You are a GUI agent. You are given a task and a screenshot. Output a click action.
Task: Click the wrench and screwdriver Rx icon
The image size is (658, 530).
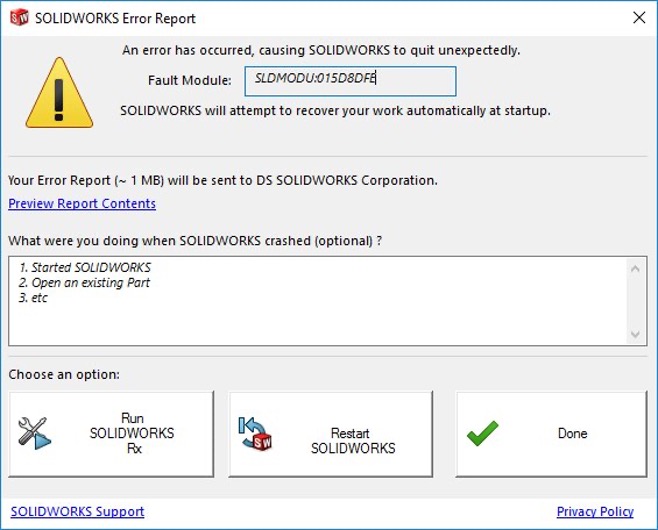pyautogui.click(x=34, y=433)
